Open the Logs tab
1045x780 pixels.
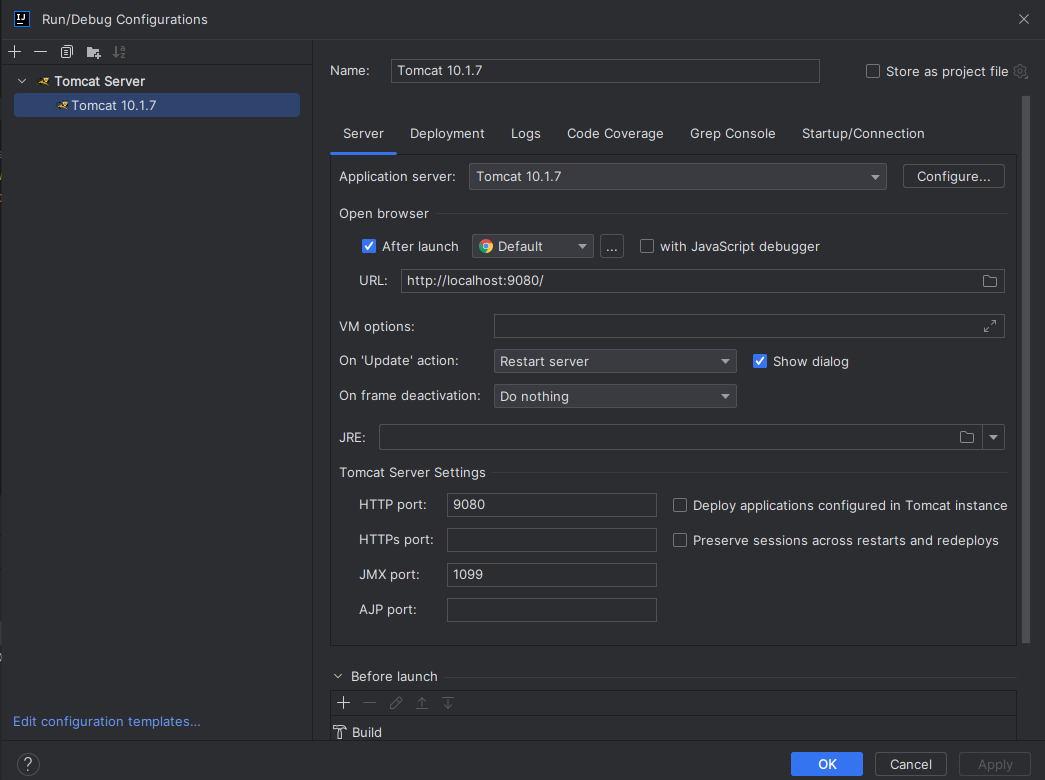tap(525, 133)
